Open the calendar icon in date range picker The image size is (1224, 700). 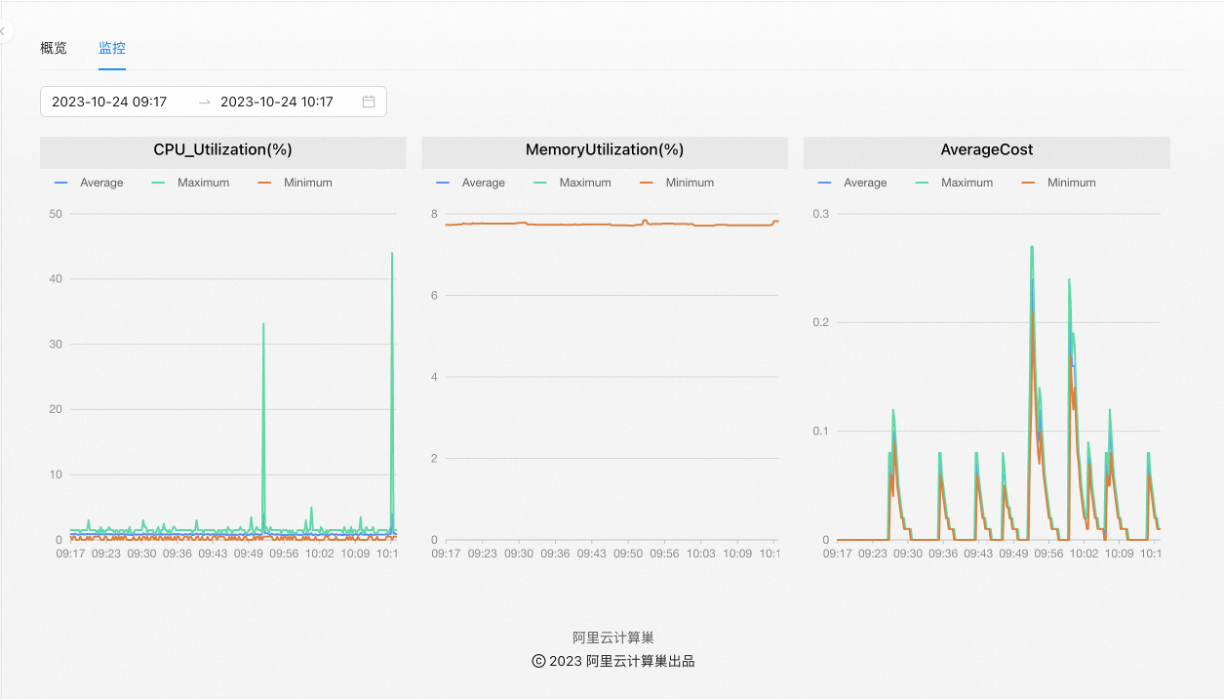pos(368,102)
